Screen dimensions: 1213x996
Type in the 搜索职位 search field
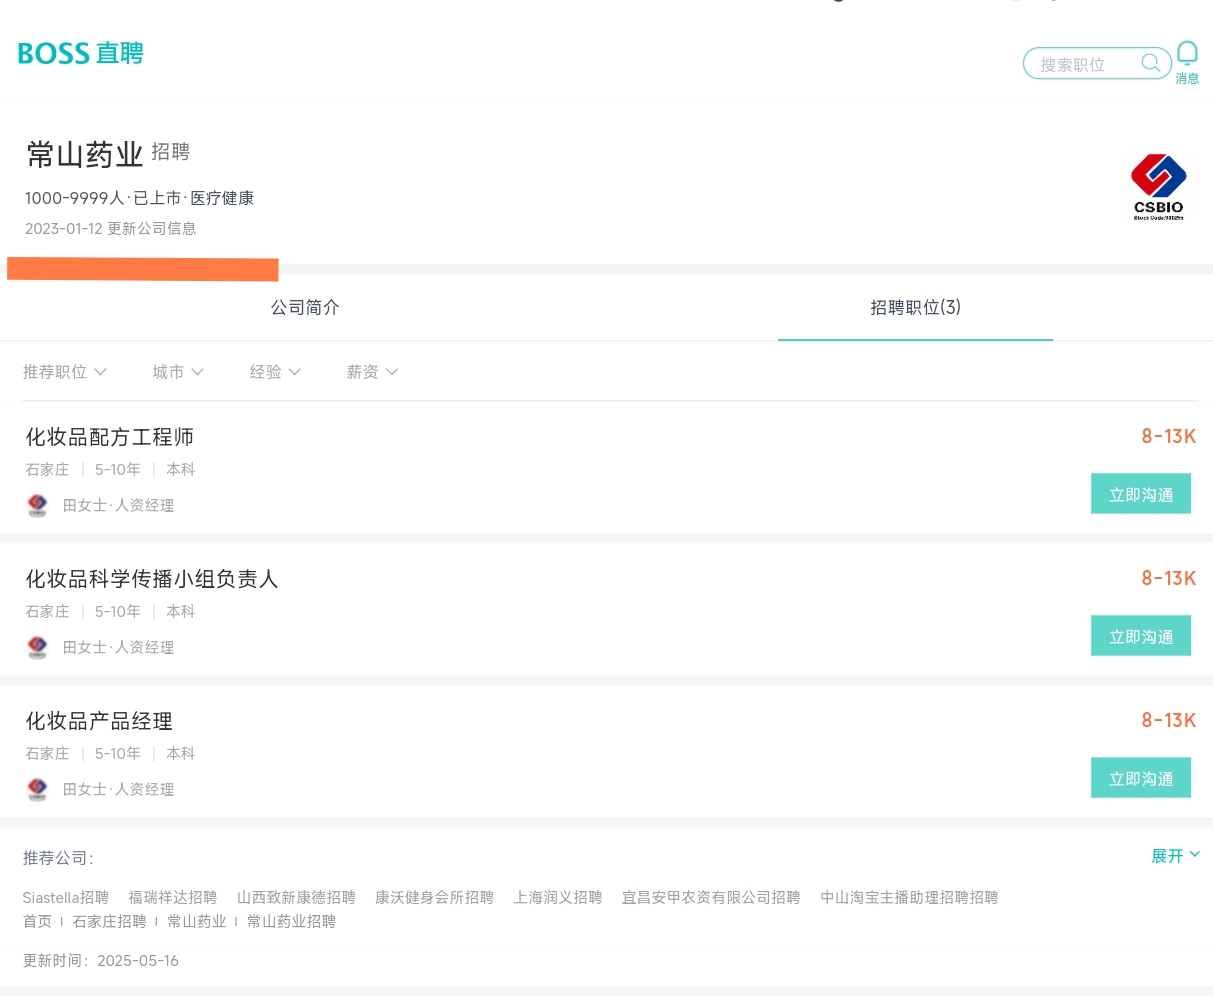(x=1085, y=64)
